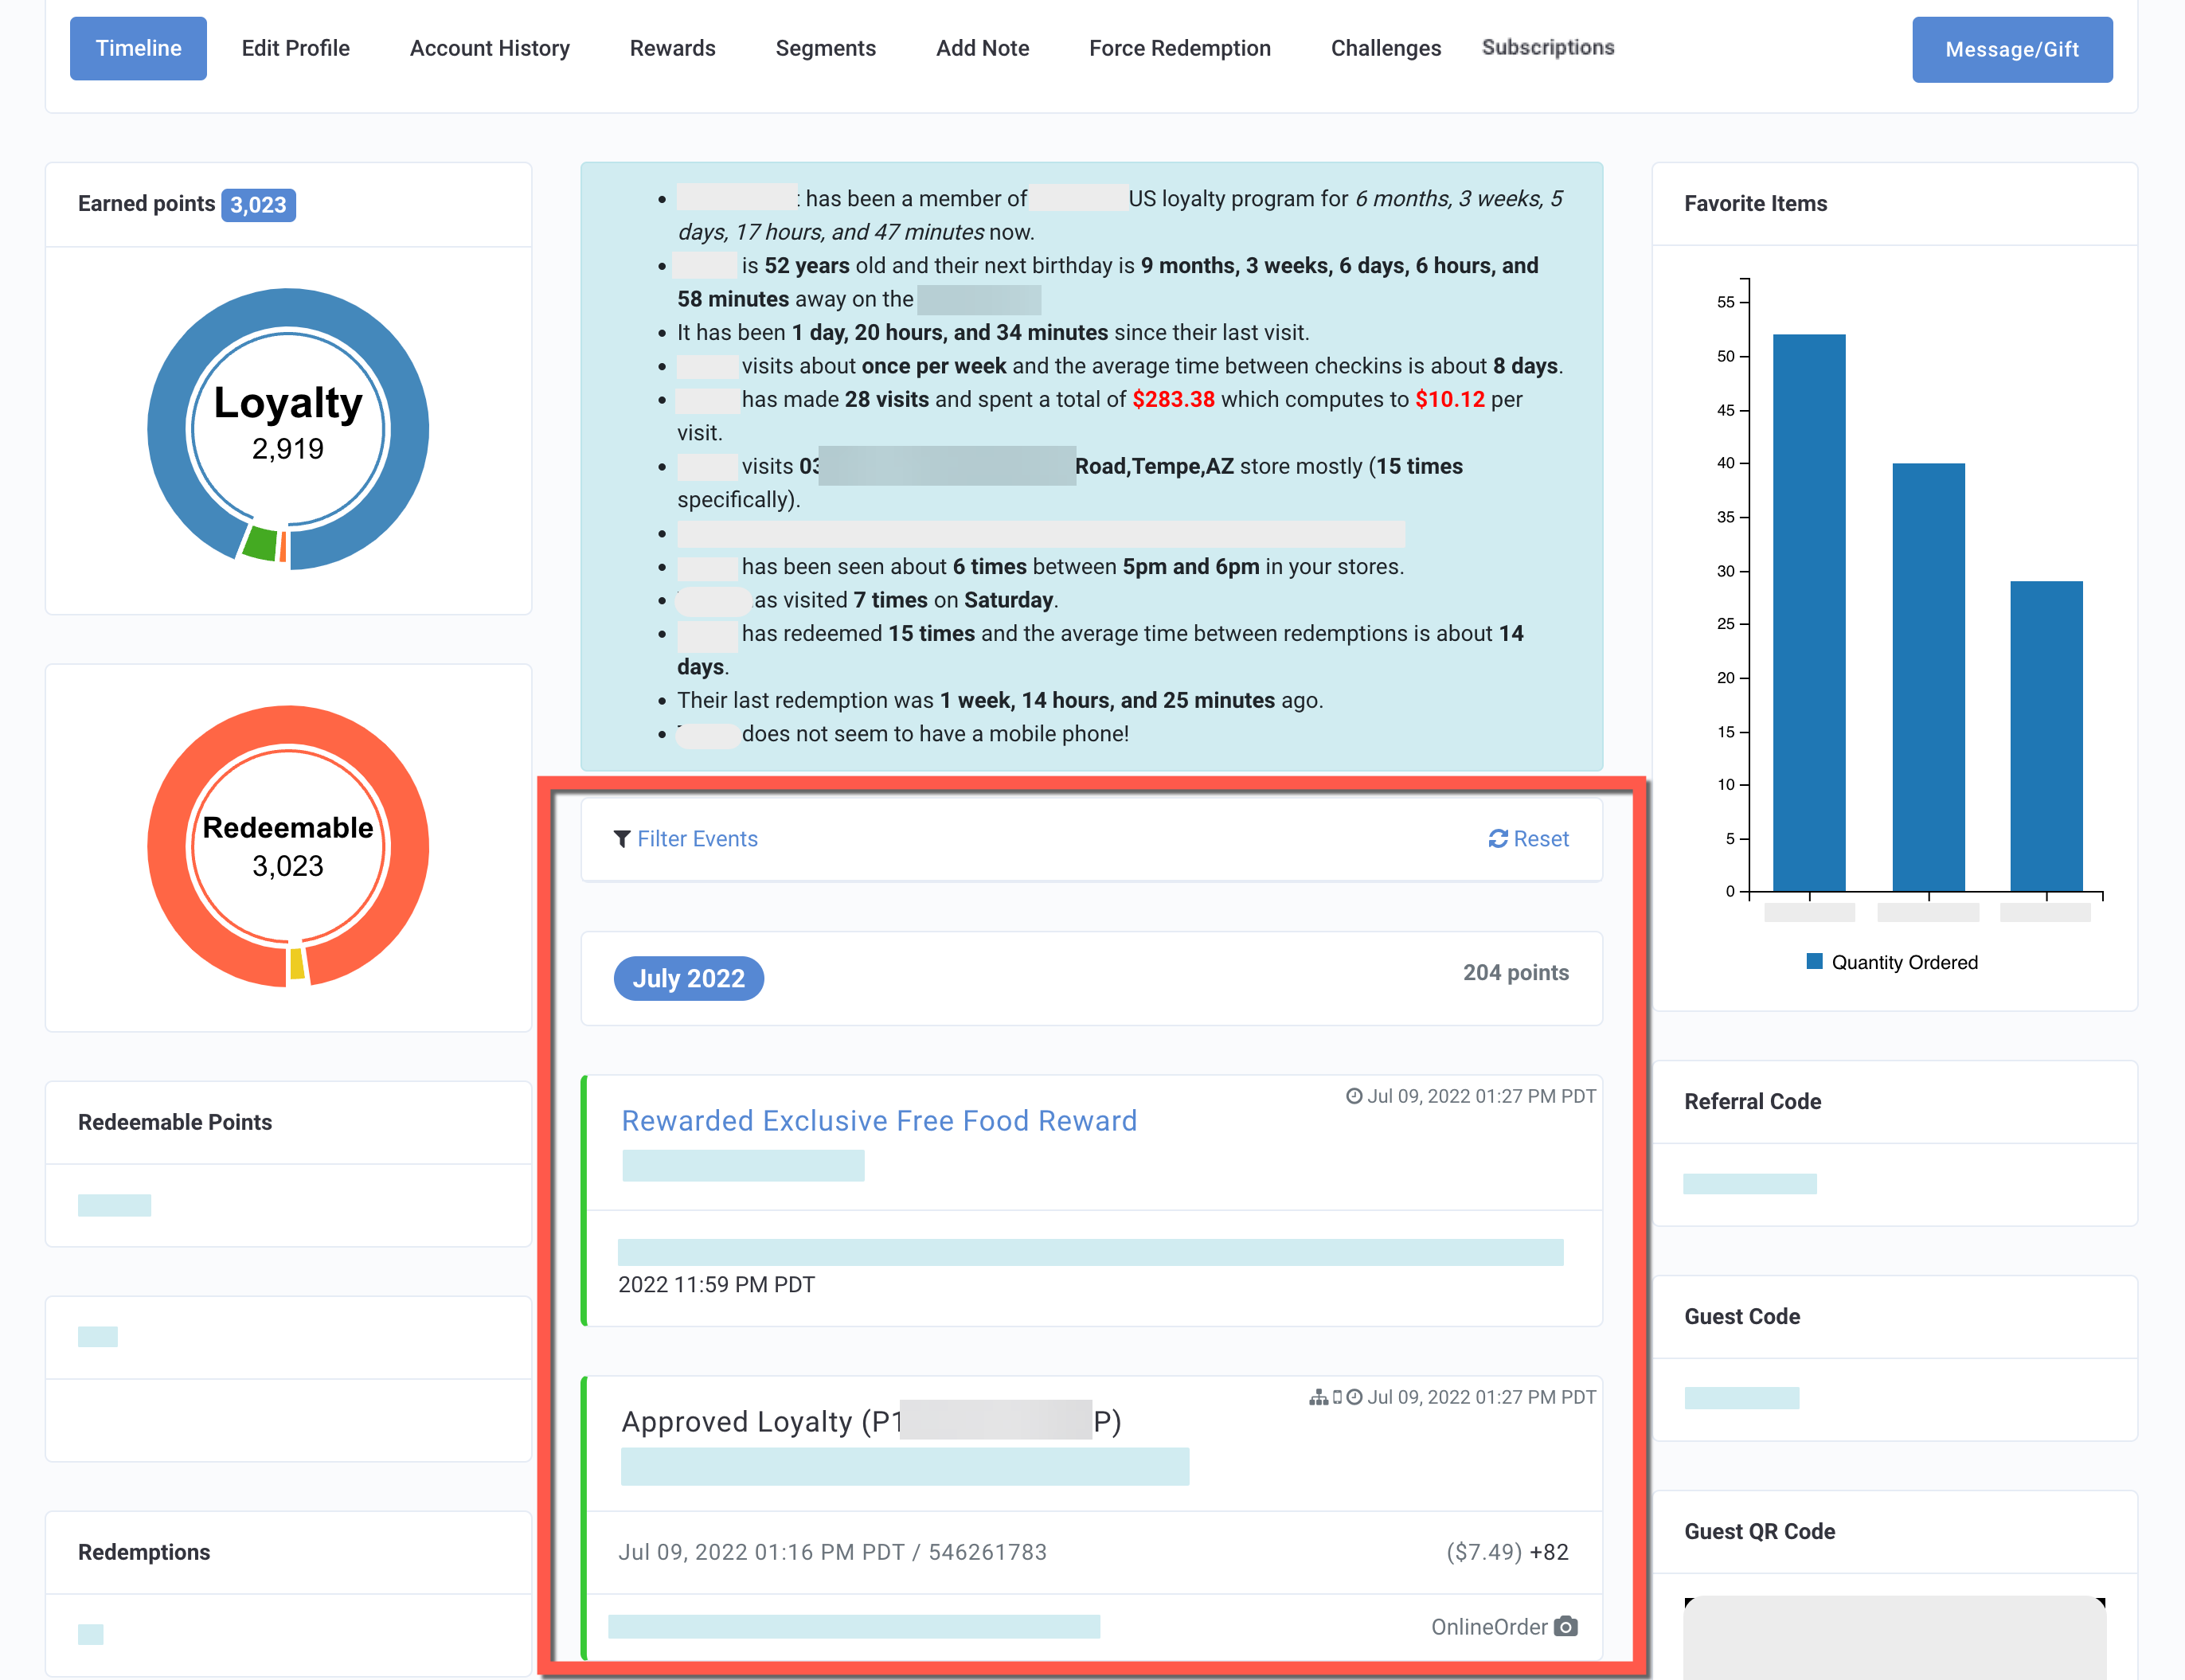Screen dimensions: 2185x1680
Task: Click the yellow segment of Redeemable donut
Action: (297, 964)
